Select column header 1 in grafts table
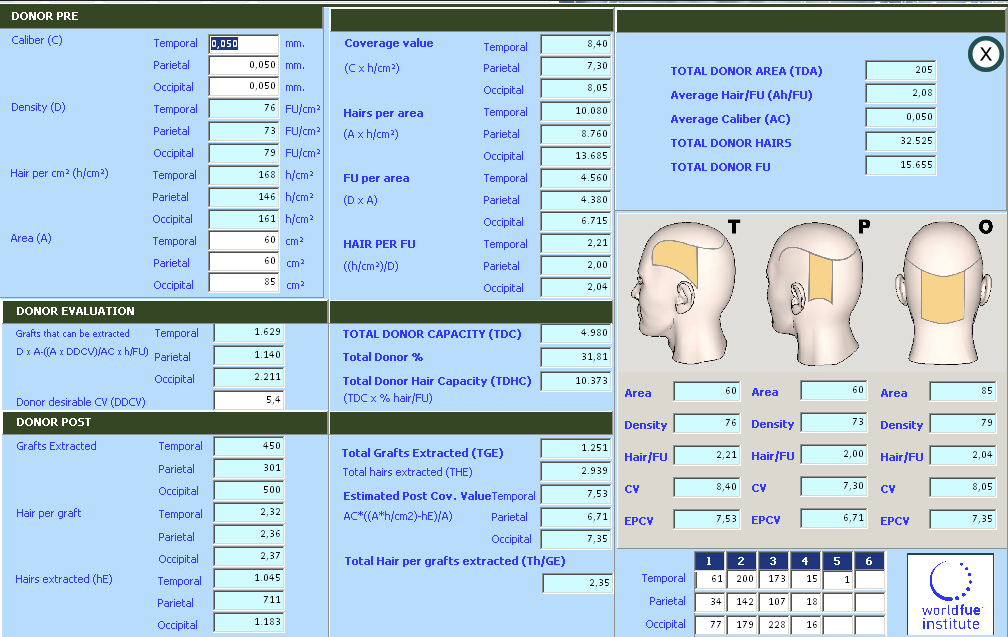 point(708,561)
